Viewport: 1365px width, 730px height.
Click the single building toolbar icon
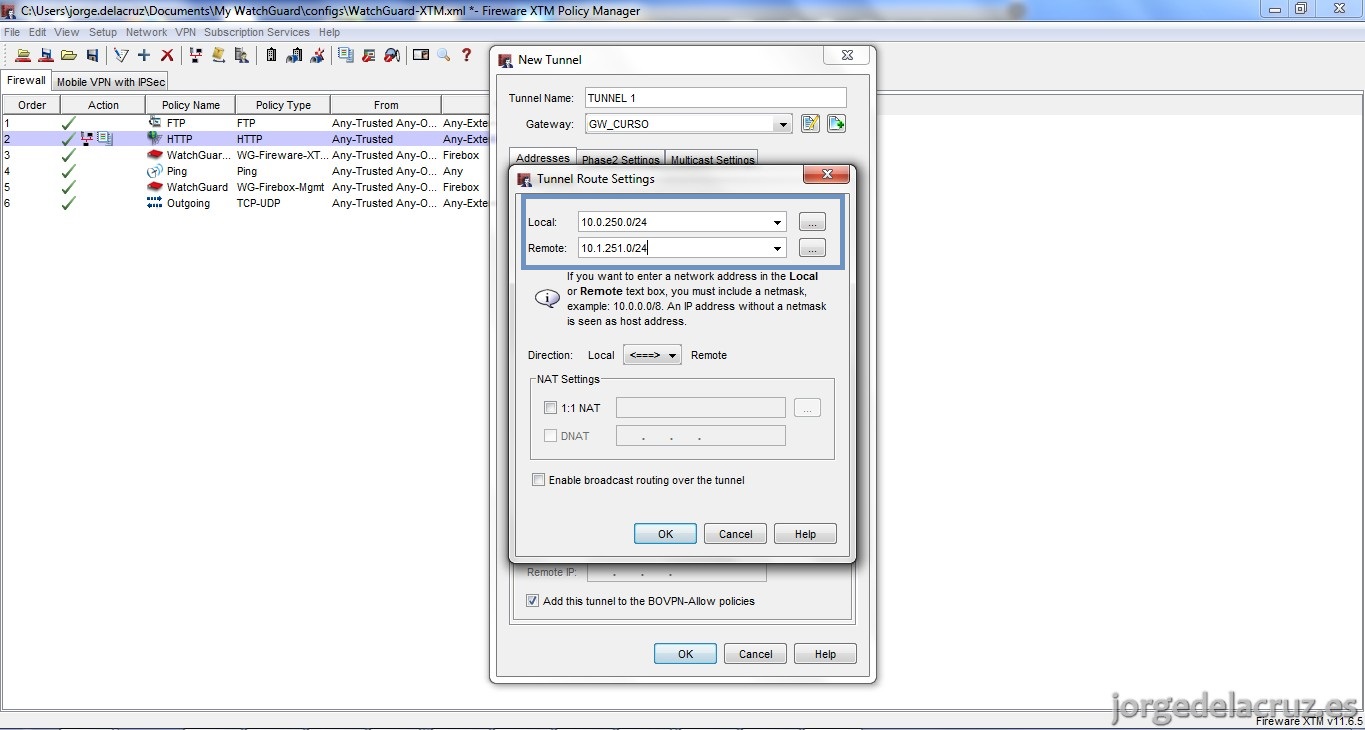point(270,56)
